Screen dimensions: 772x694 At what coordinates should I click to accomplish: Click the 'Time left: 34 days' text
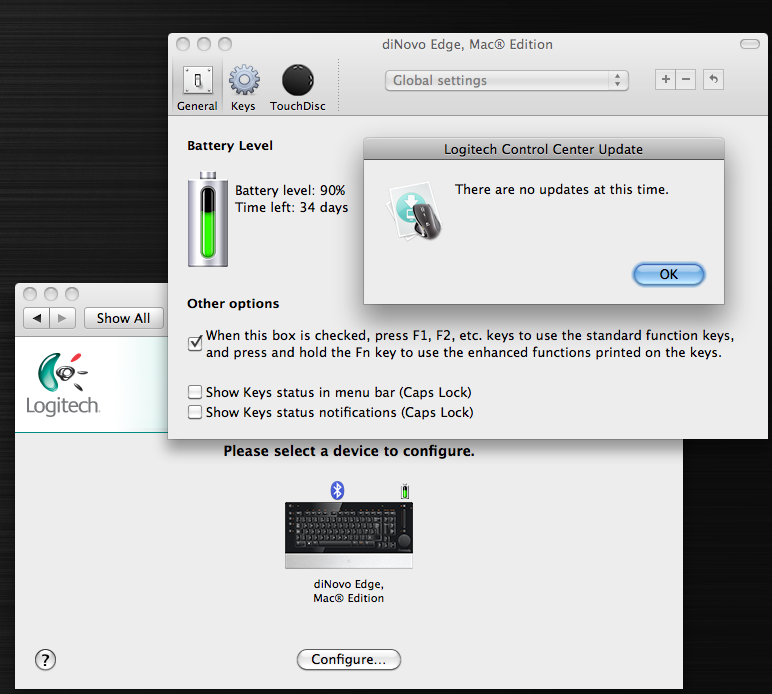(x=291, y=208)
